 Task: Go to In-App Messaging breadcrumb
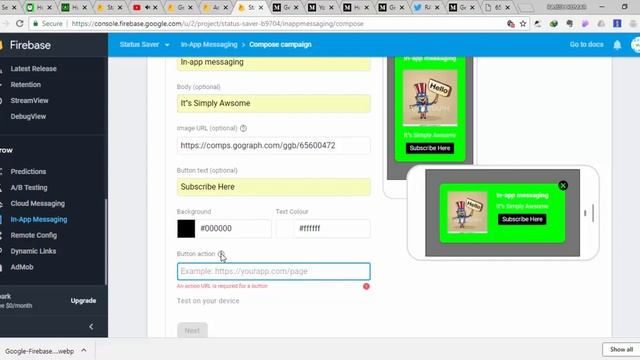point(209,44)
